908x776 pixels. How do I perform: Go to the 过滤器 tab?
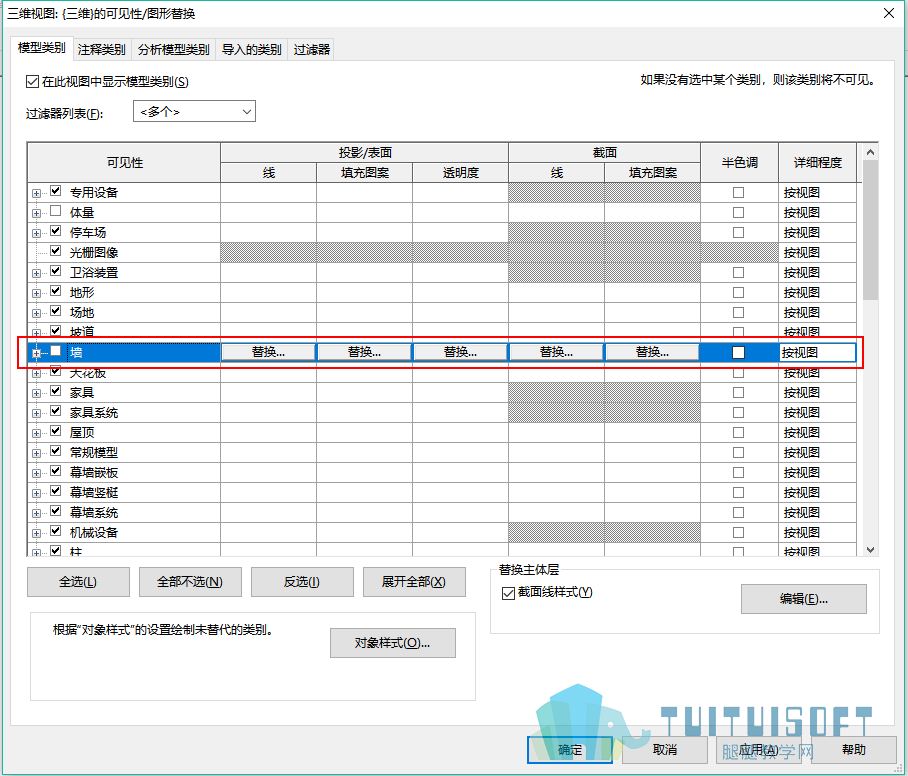coord(312,49)
